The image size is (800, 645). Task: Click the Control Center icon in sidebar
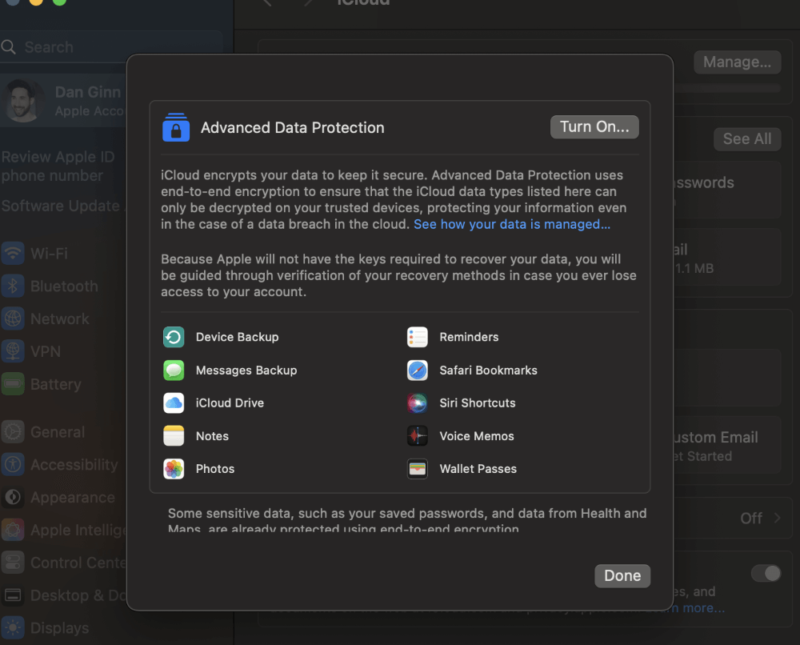coord(13,562)
